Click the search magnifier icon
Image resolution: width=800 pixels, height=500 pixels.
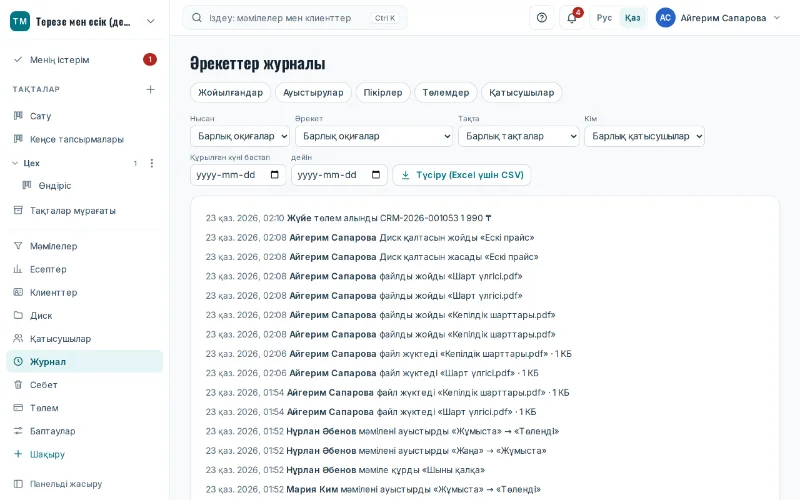(196, 18)
